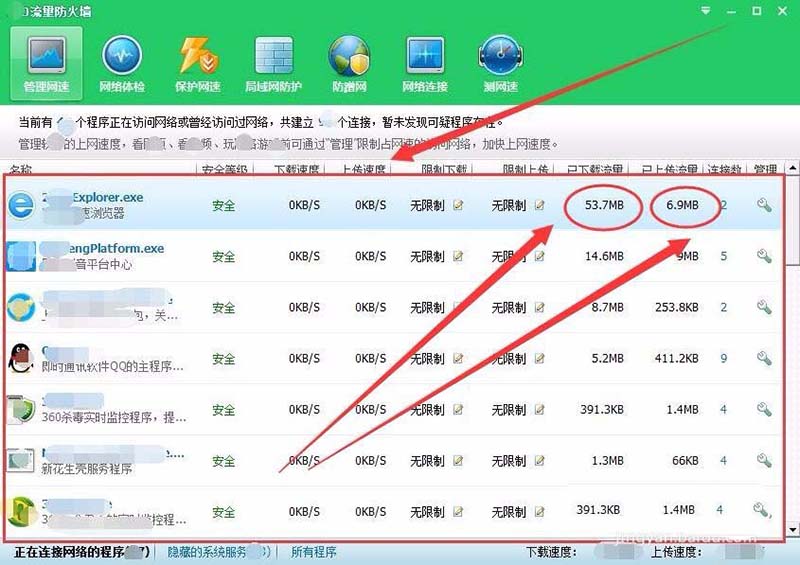Launch the 测网速 speed test
This screenshot has width=800, height=565.
pyautogui.click(x=499, y=62)
